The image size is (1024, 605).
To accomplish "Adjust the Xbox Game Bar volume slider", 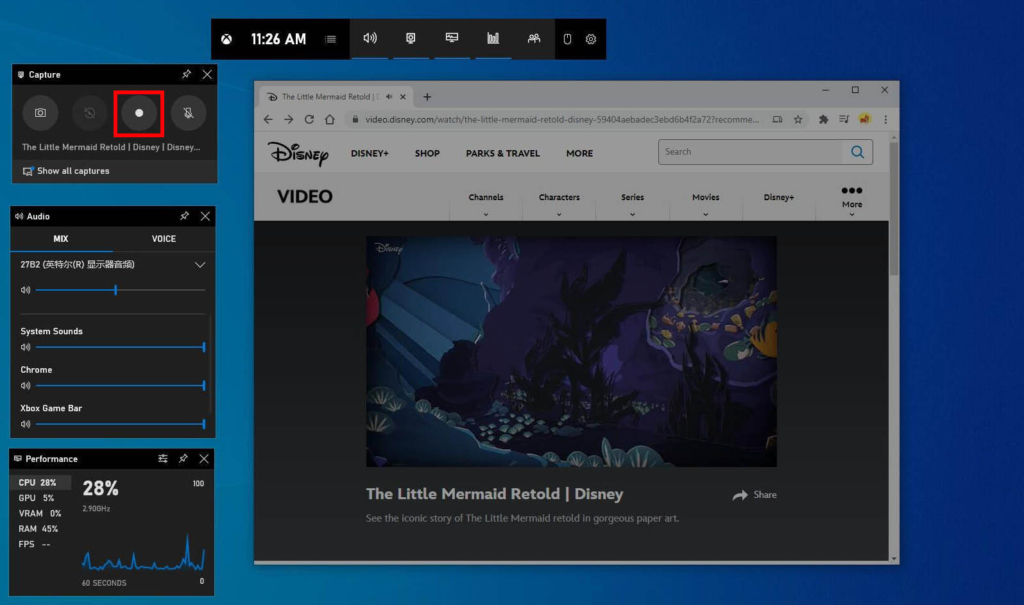I will (x=120, y=424).
